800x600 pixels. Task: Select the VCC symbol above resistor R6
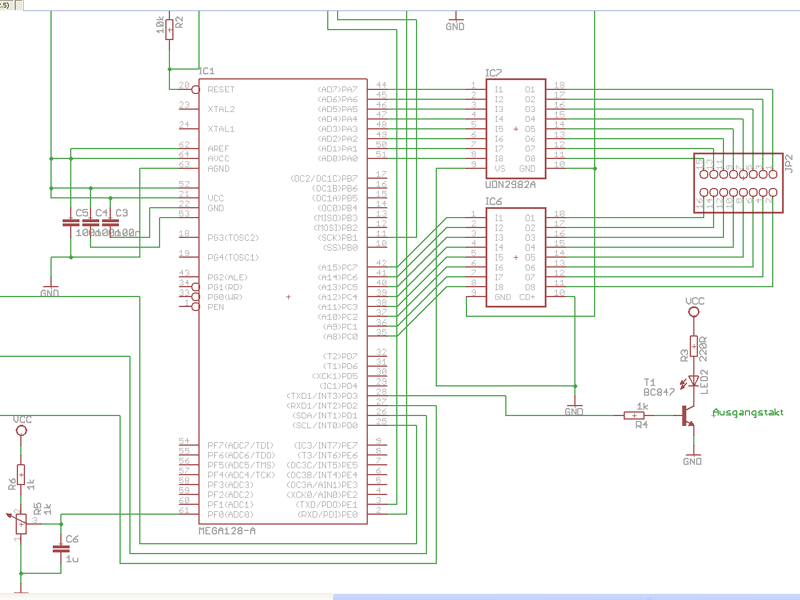point(21,430)
